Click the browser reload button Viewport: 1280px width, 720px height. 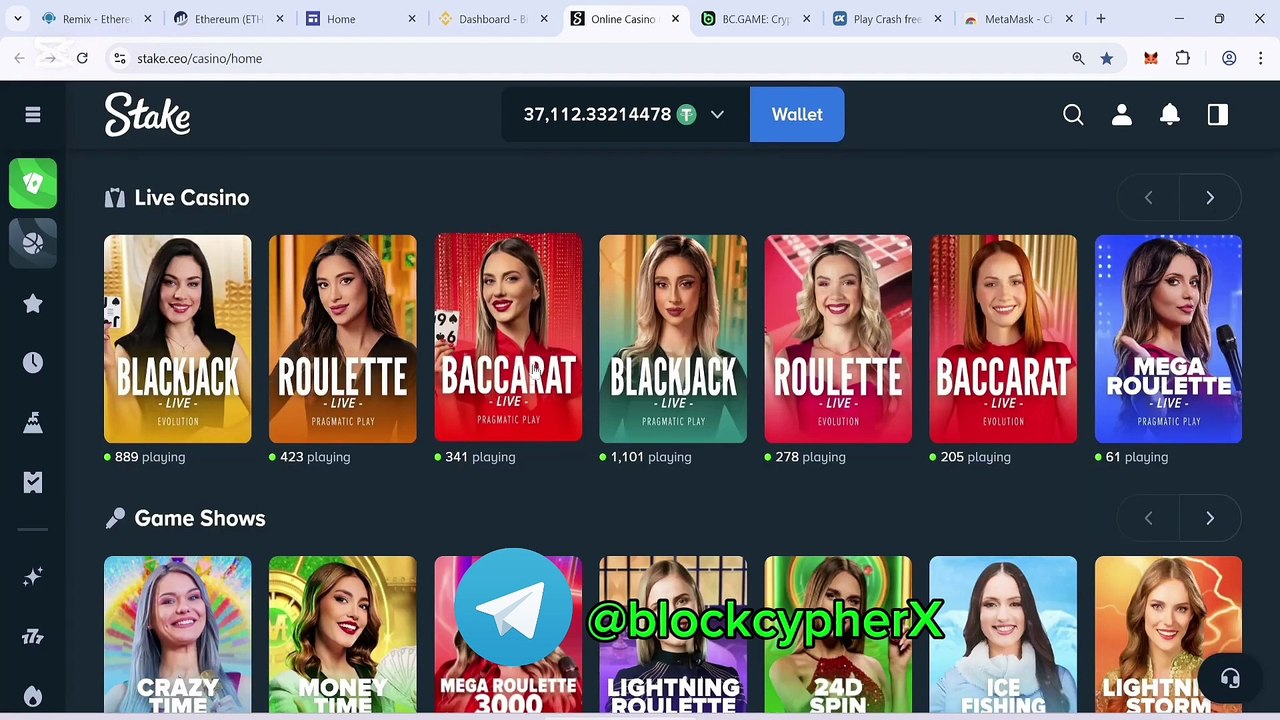click(82, 58)
